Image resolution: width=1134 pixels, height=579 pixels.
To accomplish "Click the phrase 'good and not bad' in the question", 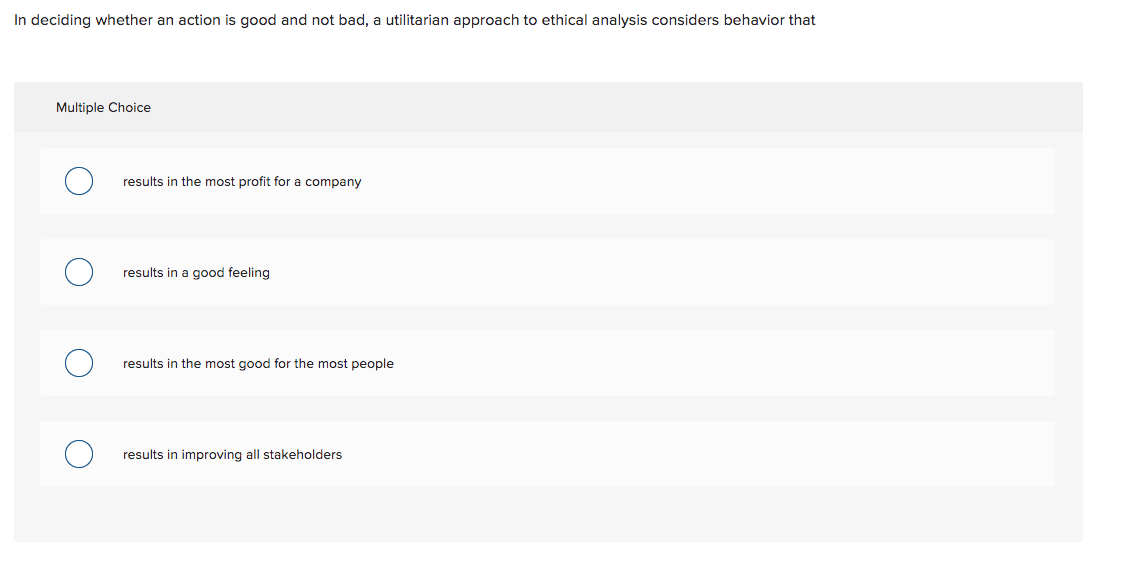I will [x=300, y=19].
